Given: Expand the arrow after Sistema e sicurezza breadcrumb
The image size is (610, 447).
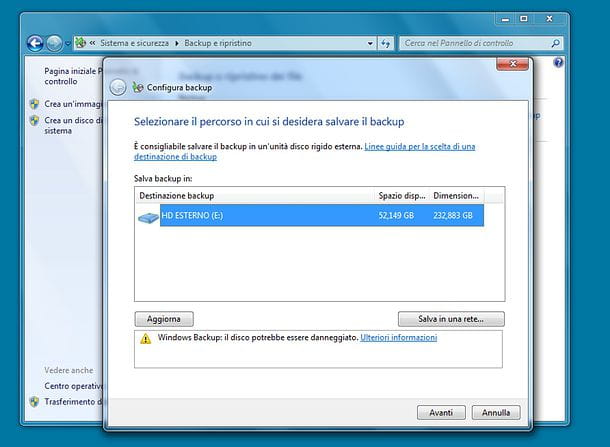Looking at the screenshot, I should click(x=177, y=43).
